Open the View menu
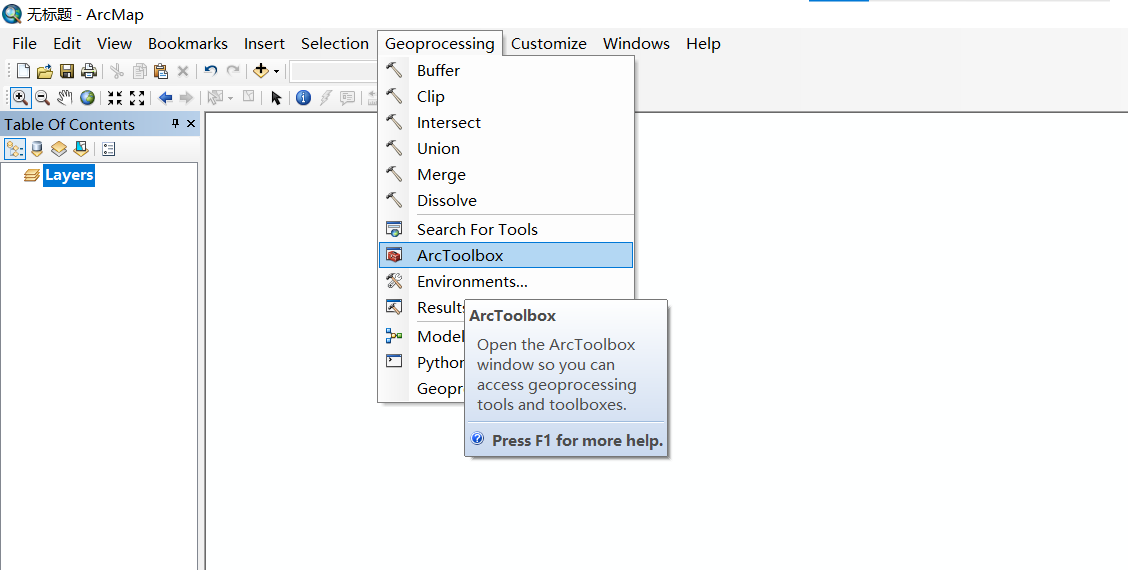The height and width of the screenshot is (570, 1128). tap(114, 43)
